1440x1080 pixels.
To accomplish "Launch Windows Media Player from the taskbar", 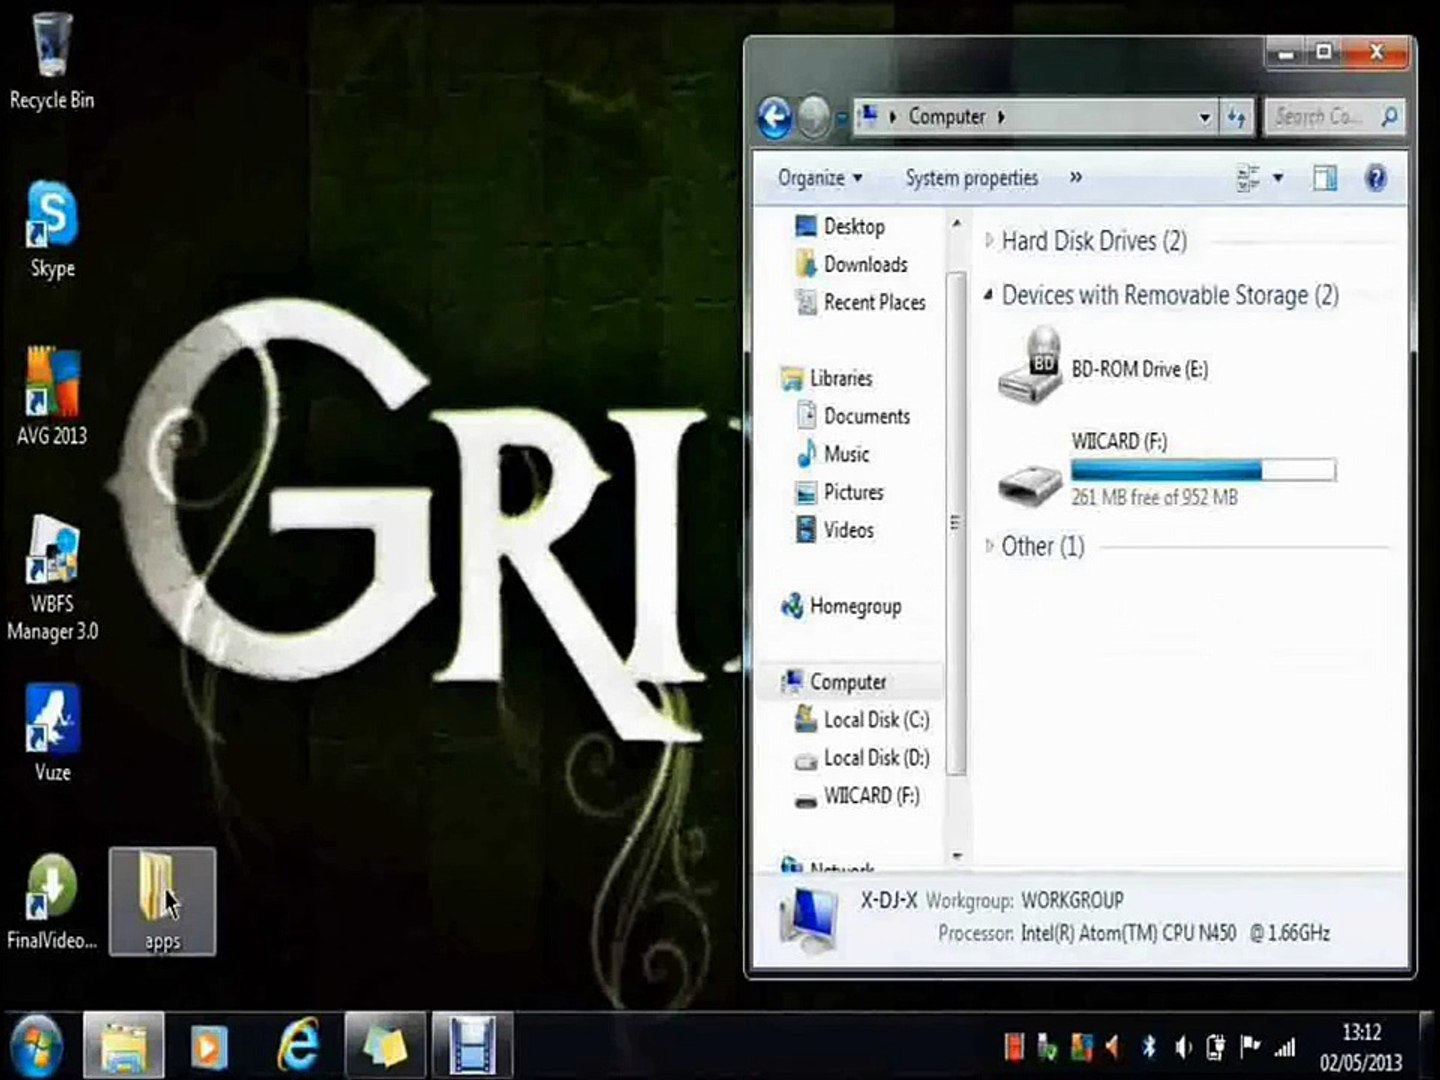I will coord(209,1046).
